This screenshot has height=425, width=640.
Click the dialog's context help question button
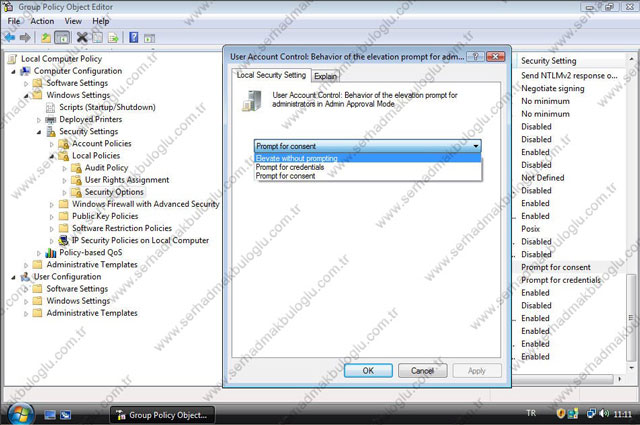(x=475, y=57)
